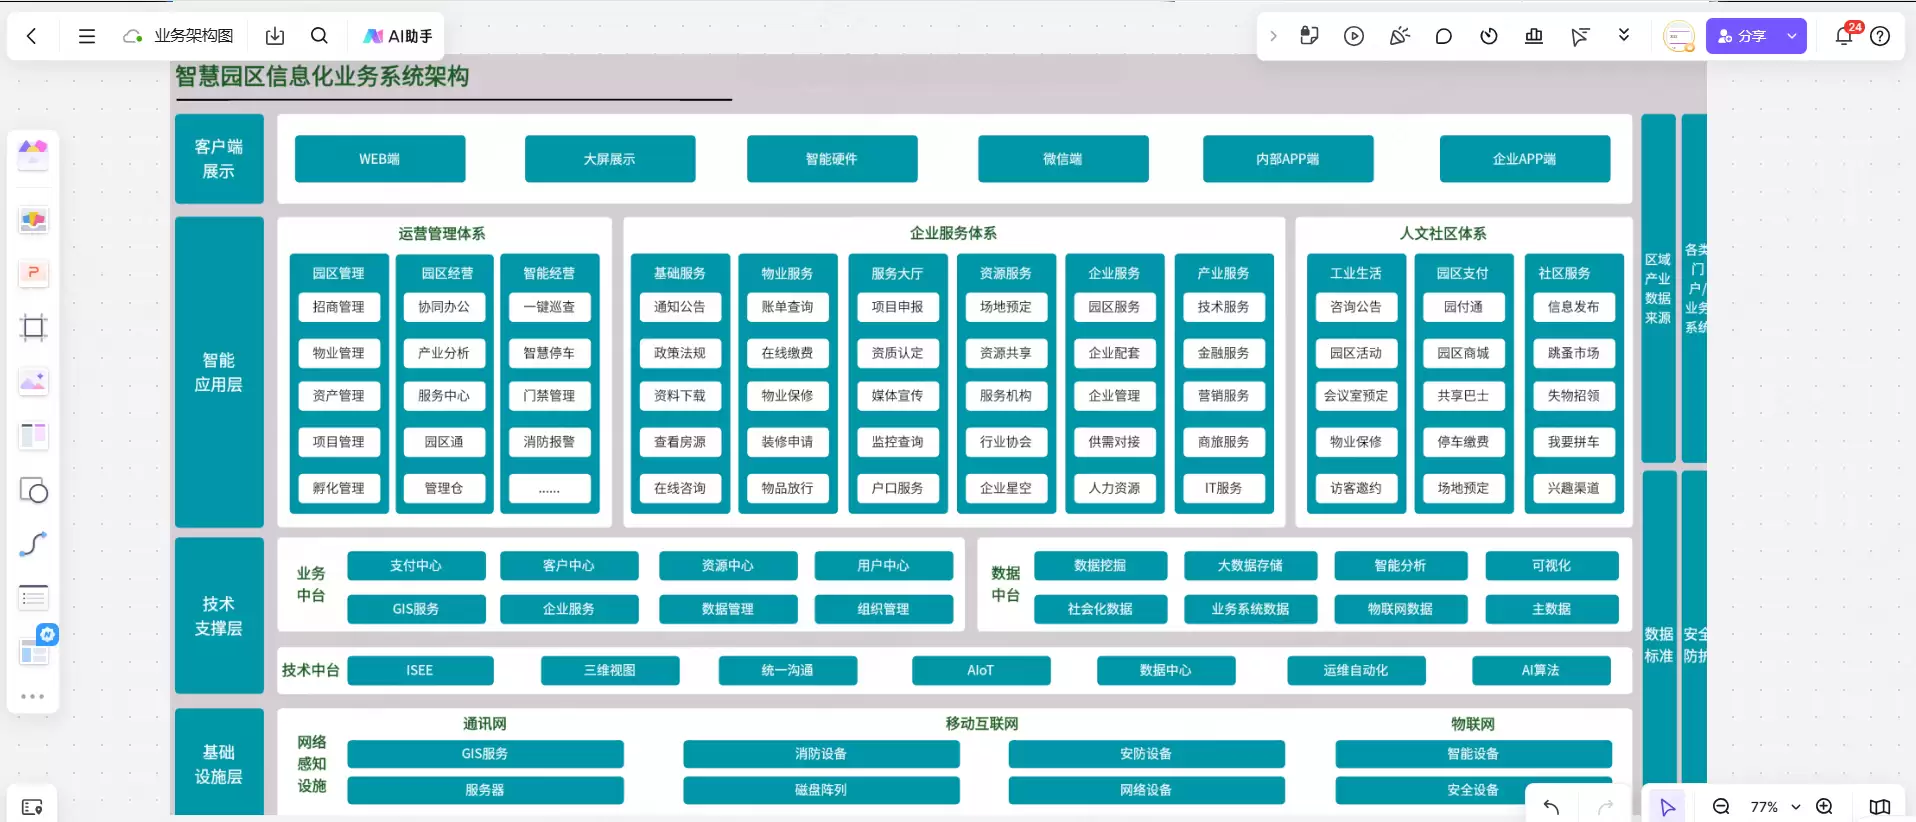Click the export download icon
The height and width of the screenshot is (822, 1916).
click(x=275, y=36)
